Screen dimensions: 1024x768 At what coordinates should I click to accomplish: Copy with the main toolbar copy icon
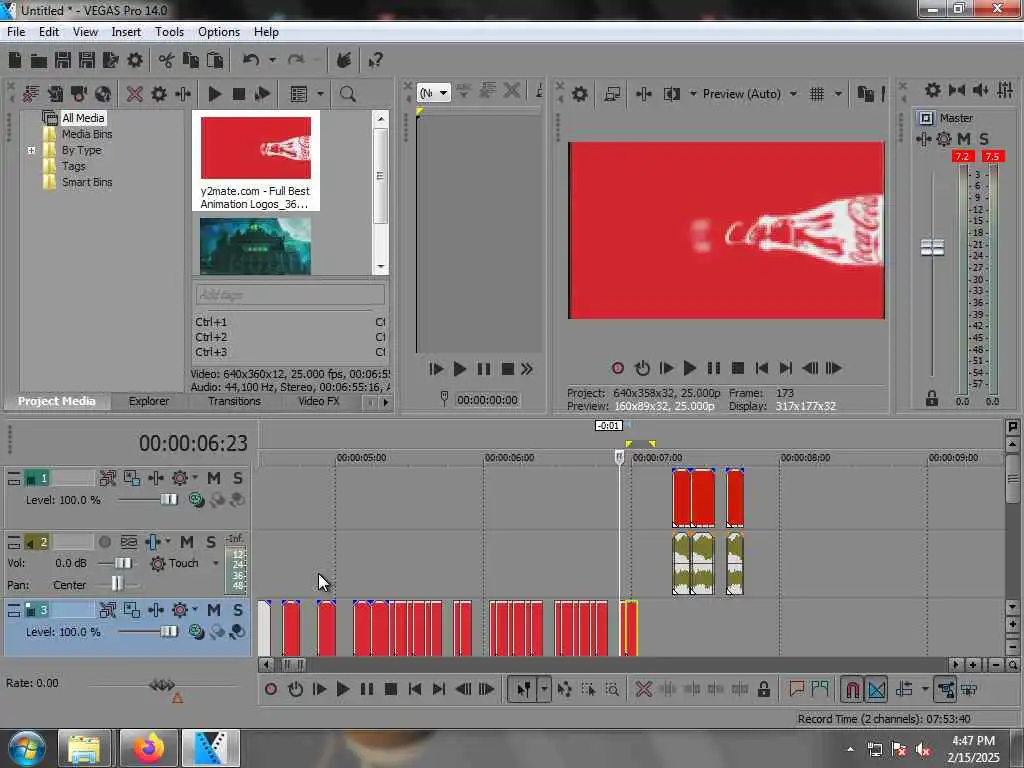(191, 61)
